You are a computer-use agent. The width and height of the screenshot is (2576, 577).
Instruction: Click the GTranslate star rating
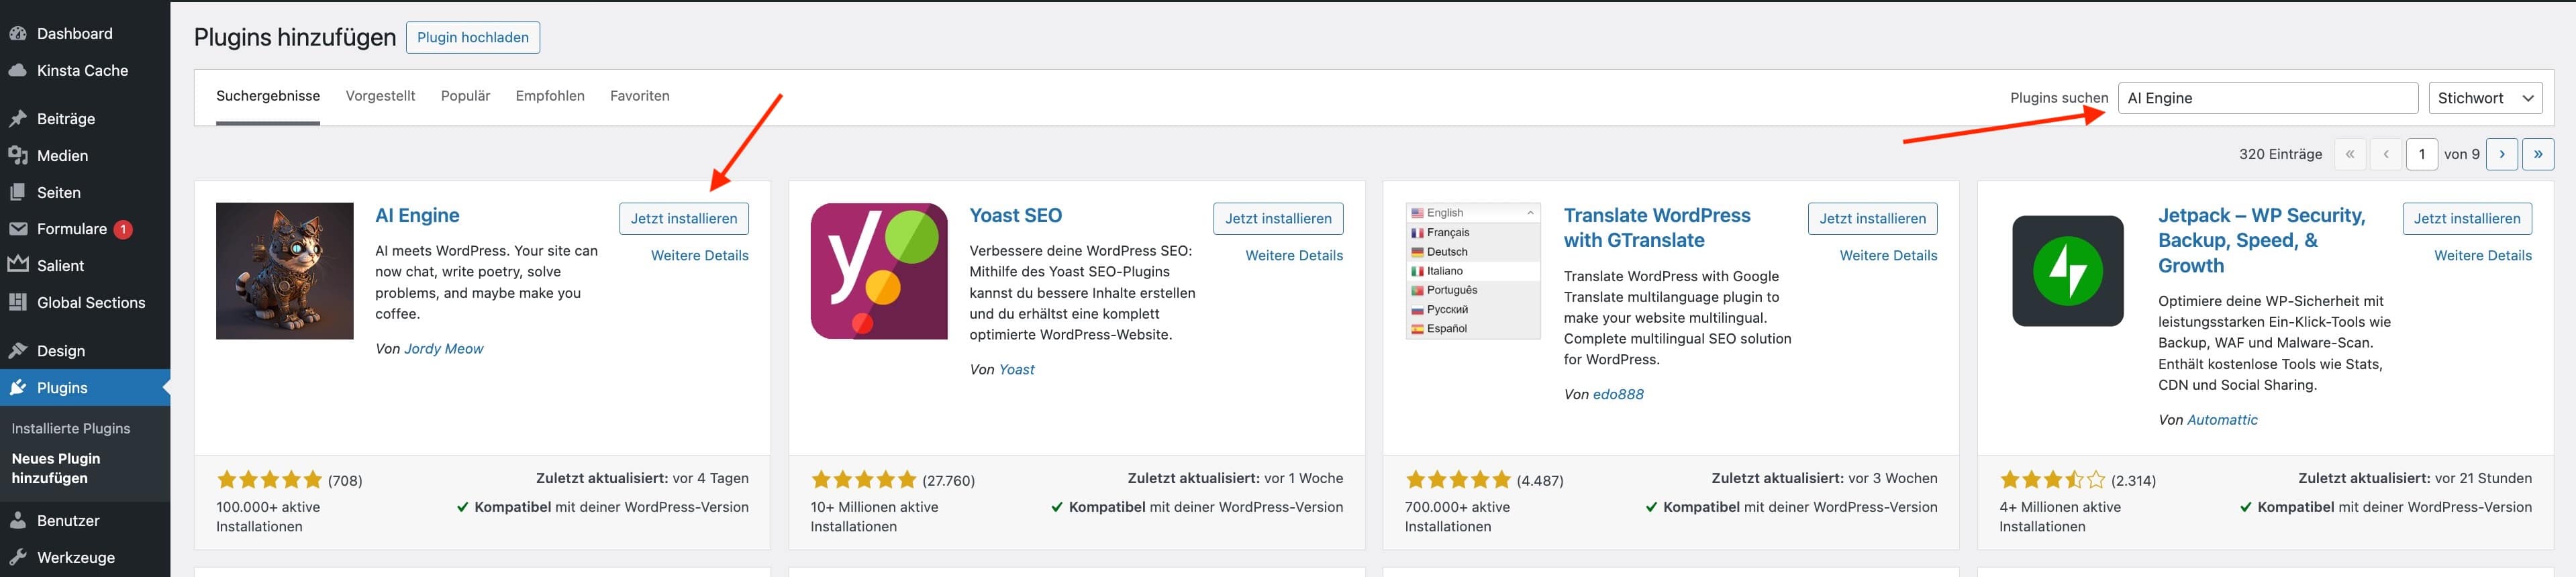[1458, 479]
